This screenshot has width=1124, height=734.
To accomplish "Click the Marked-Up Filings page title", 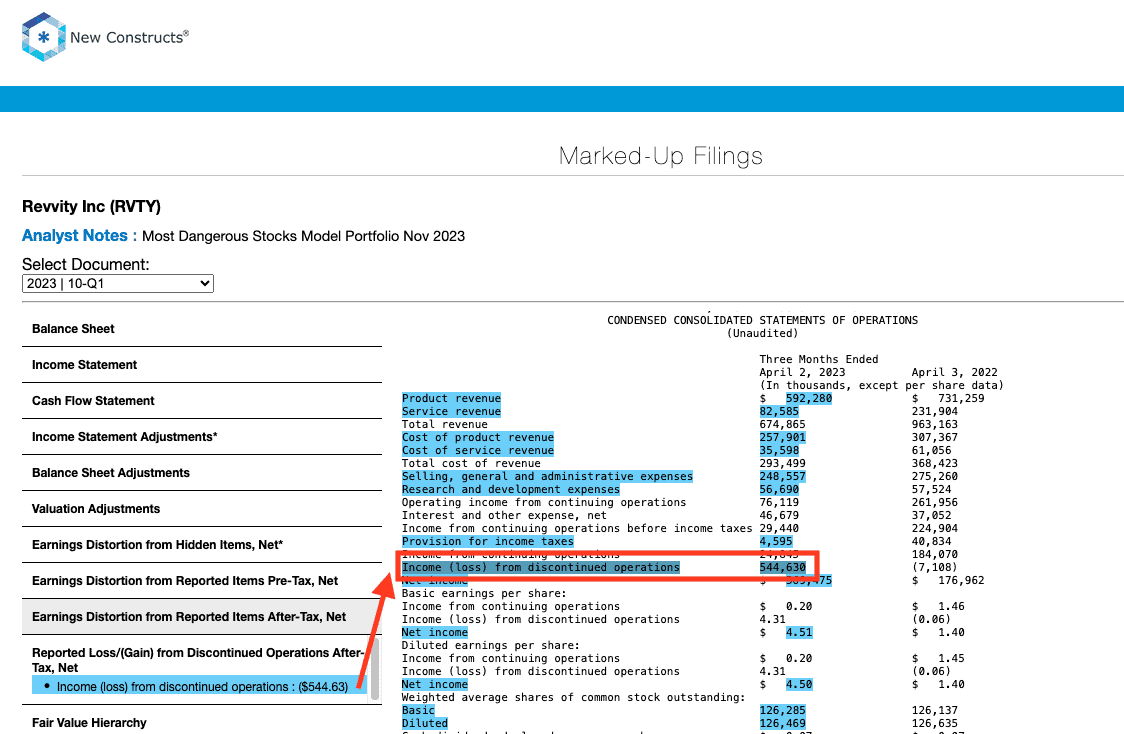I will click(660, 156).
